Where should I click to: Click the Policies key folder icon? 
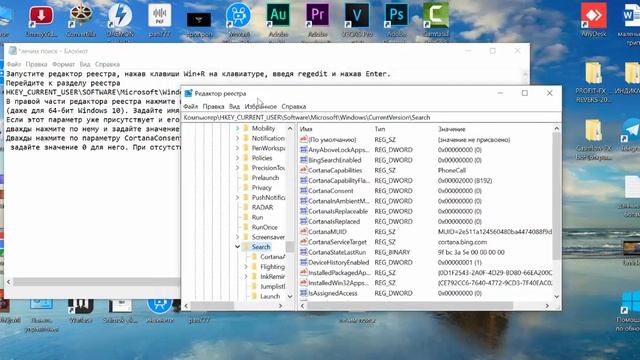coord(246,158)
